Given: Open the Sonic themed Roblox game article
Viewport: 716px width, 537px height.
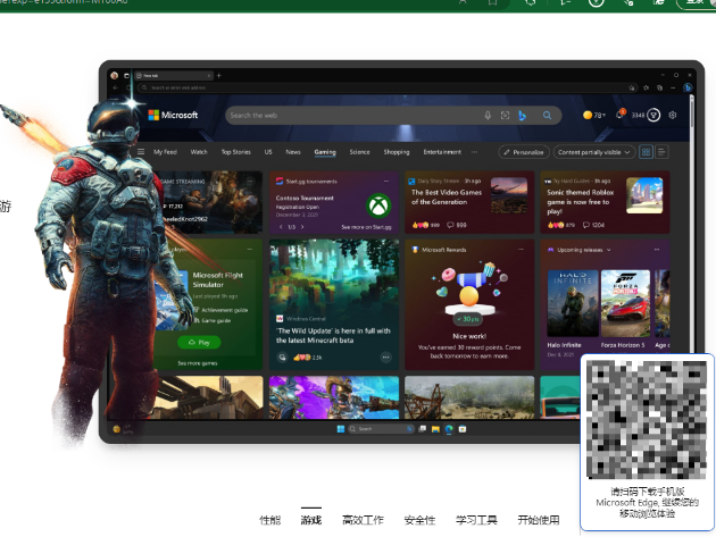Looking at the screenshot, I should [x=605, y=202].
